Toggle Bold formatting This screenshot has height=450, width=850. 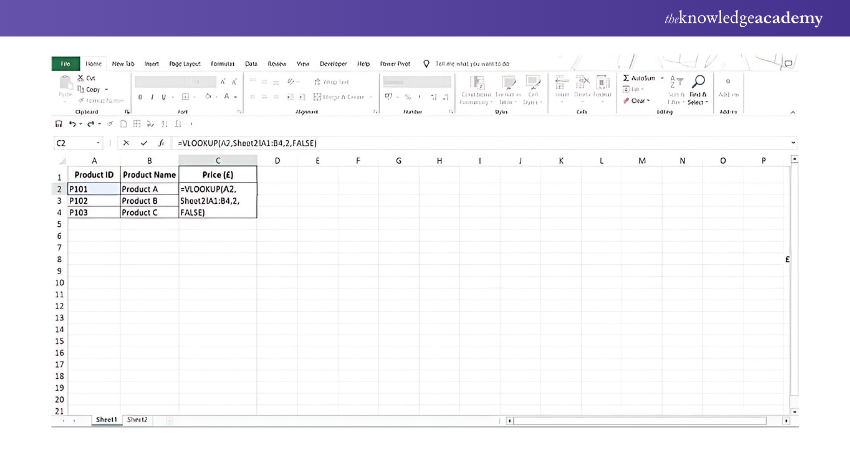tap(140, 97)
